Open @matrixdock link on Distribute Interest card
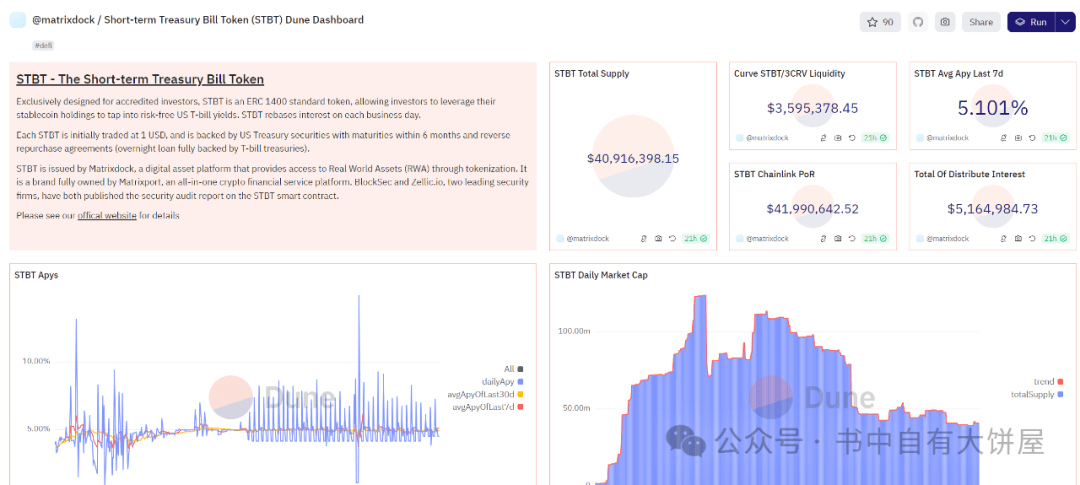 pos(947,238)
